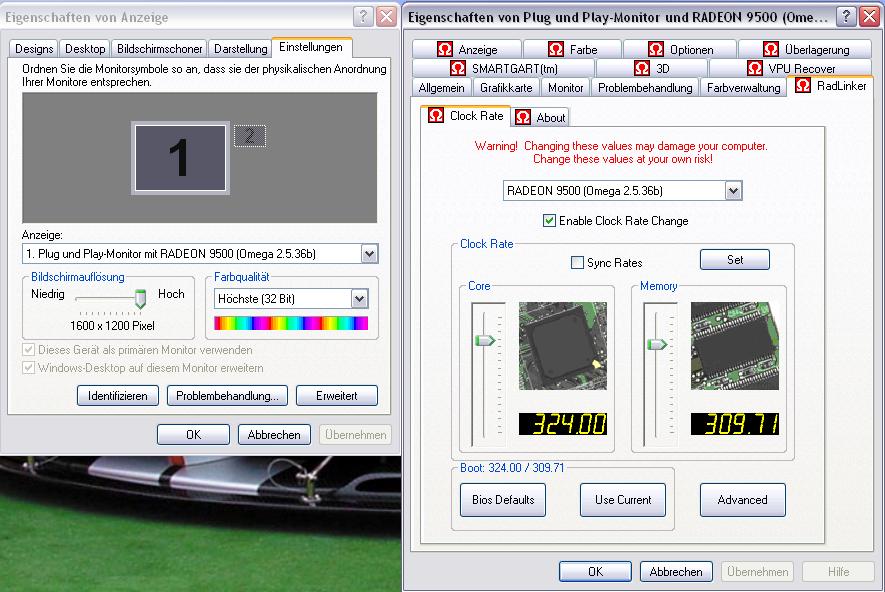Click the Memory chip image
The image size is (885, 592).
[x=735, y=346]
